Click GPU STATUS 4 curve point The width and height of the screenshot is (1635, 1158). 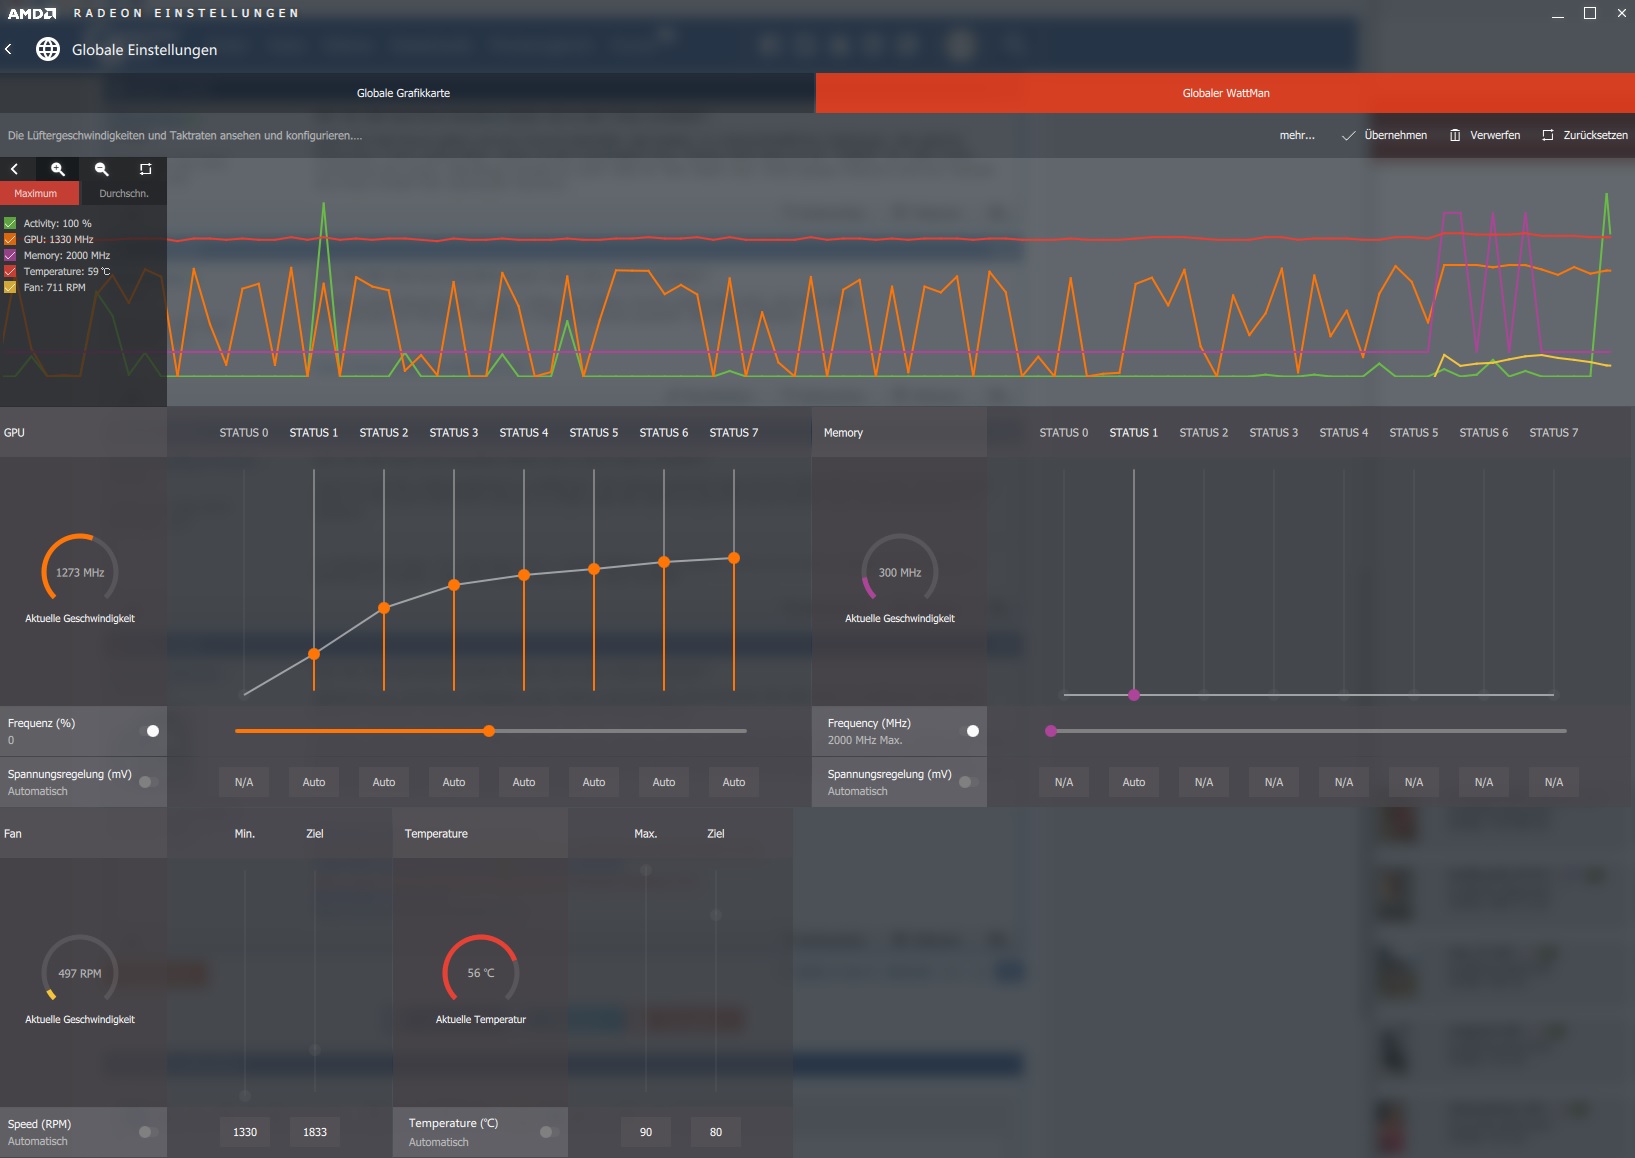(524, 575)
